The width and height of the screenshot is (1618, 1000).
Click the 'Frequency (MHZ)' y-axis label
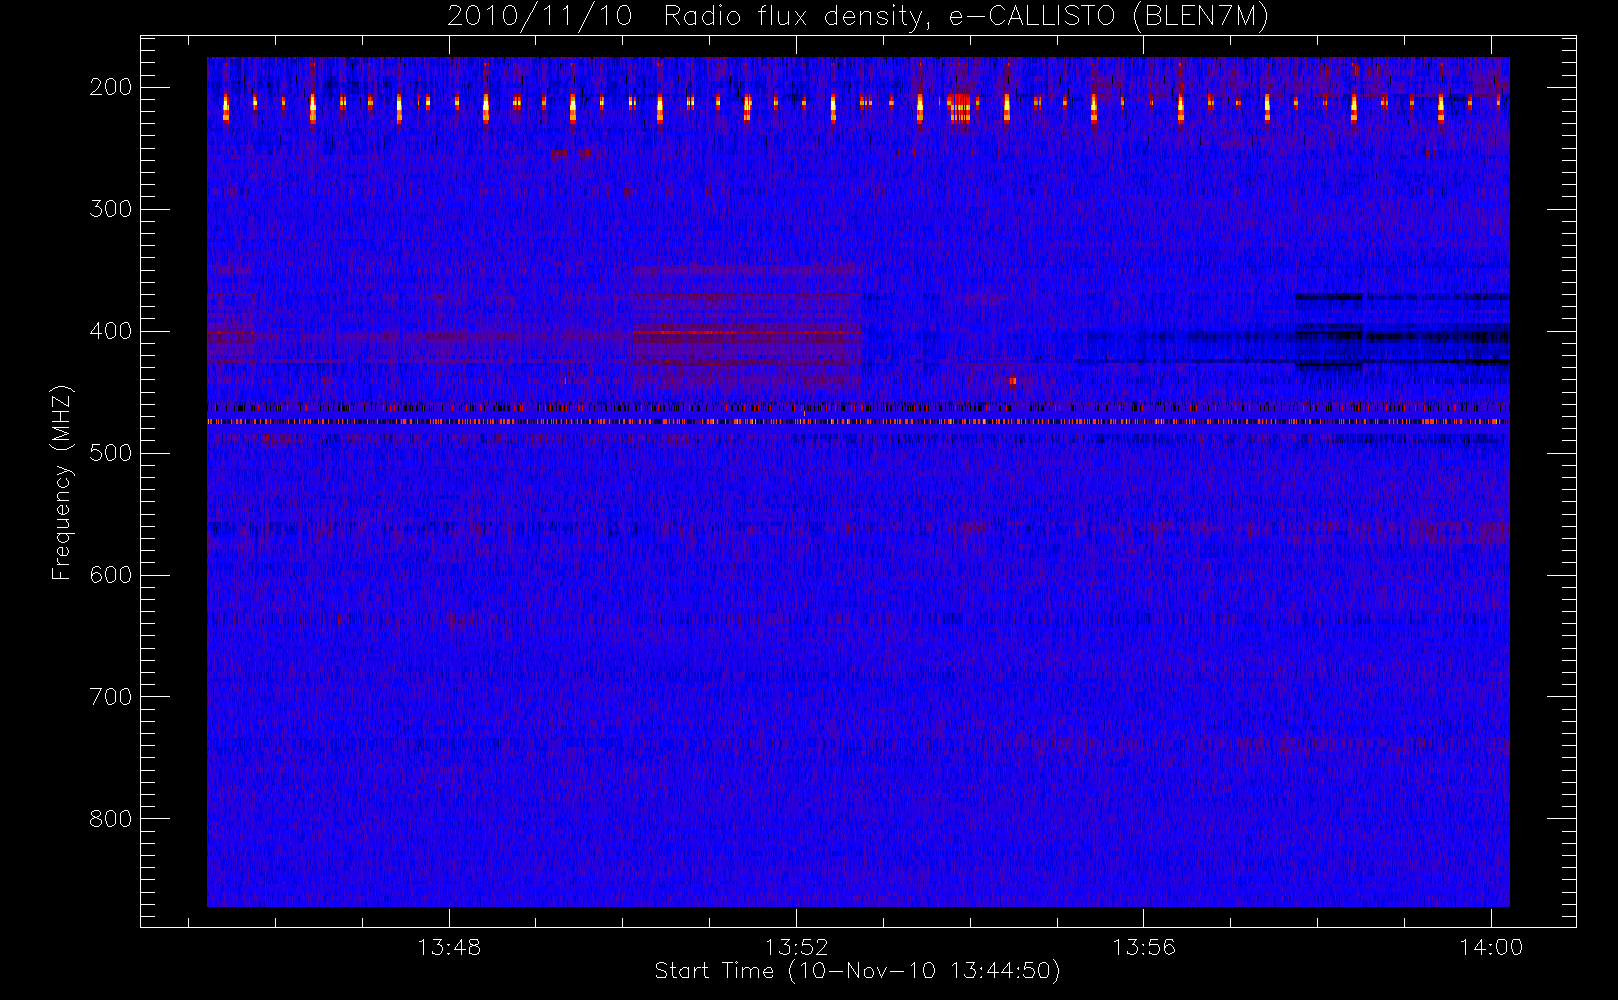[x=62, y=482]
